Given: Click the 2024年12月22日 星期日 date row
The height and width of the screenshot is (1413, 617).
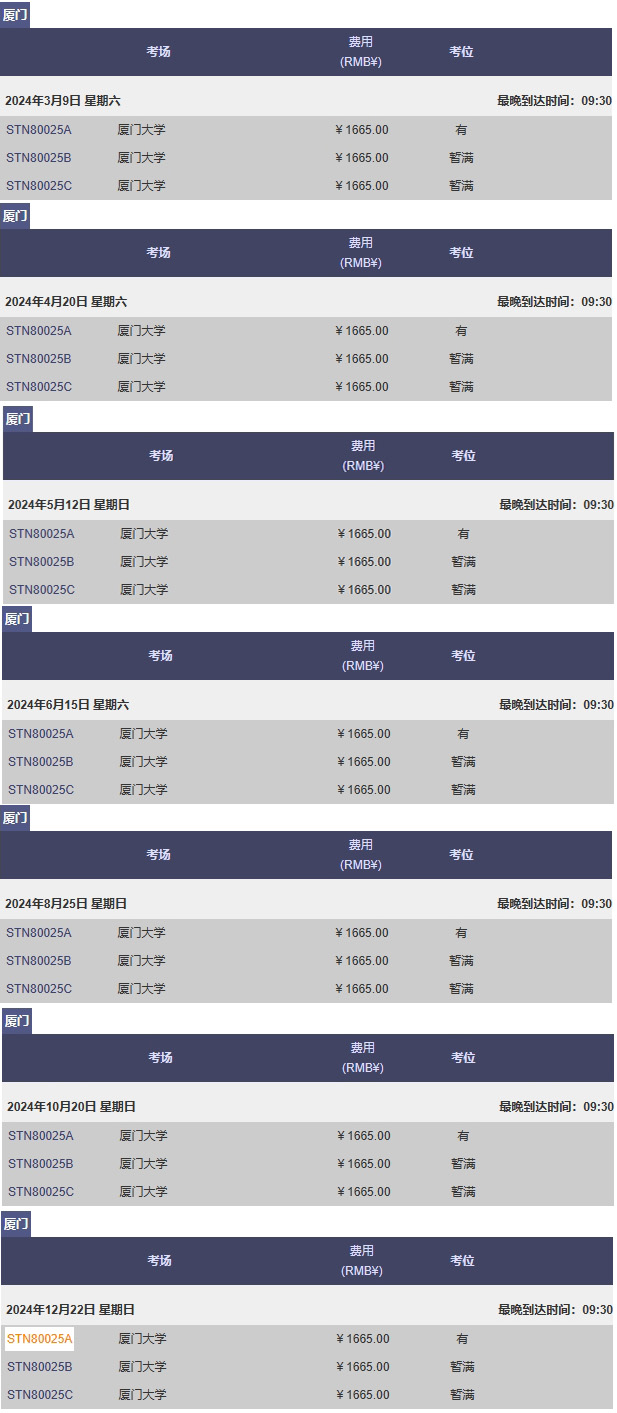Looking at the screenshot, I should tap(307, 1310).
